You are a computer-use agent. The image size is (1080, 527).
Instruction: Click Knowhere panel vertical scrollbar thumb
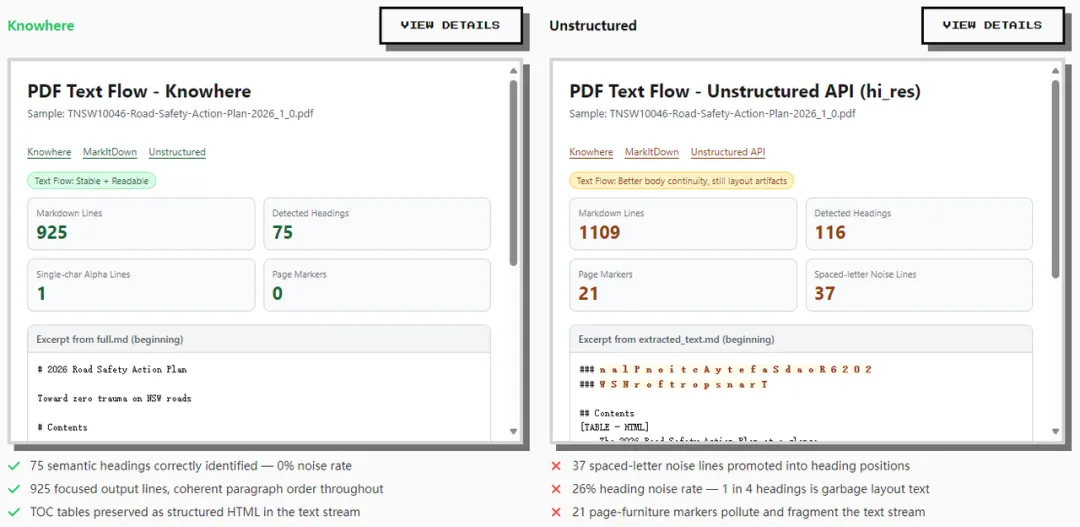(514, 170)
